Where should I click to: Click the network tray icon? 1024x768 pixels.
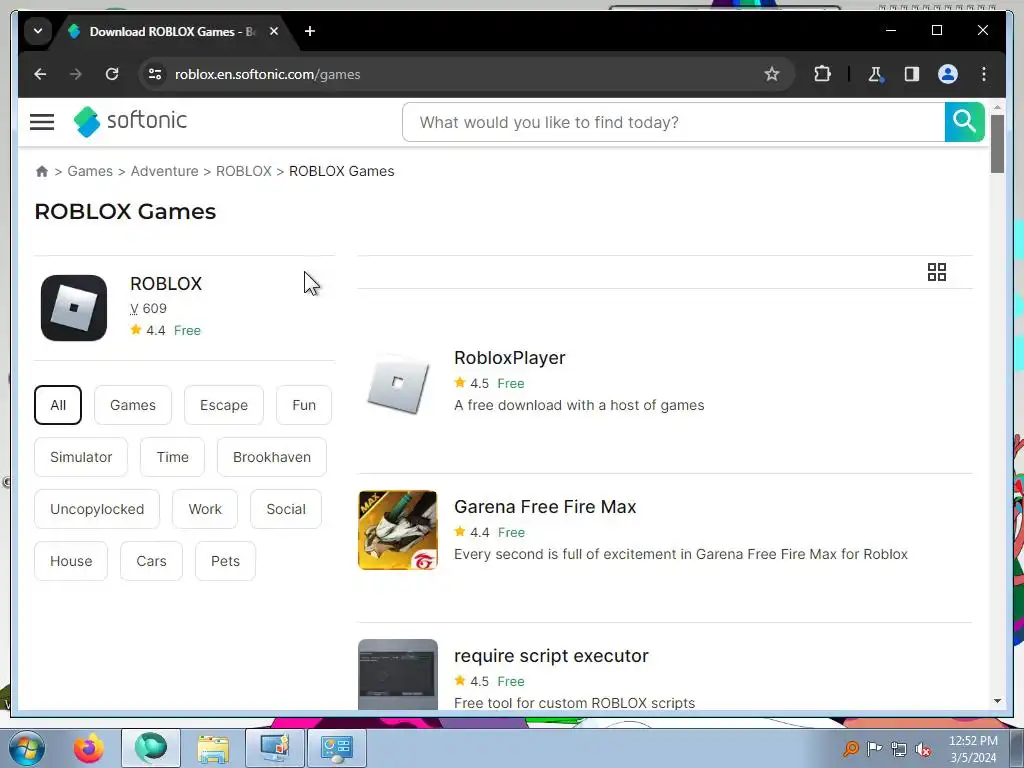click(x=899, y=750)
